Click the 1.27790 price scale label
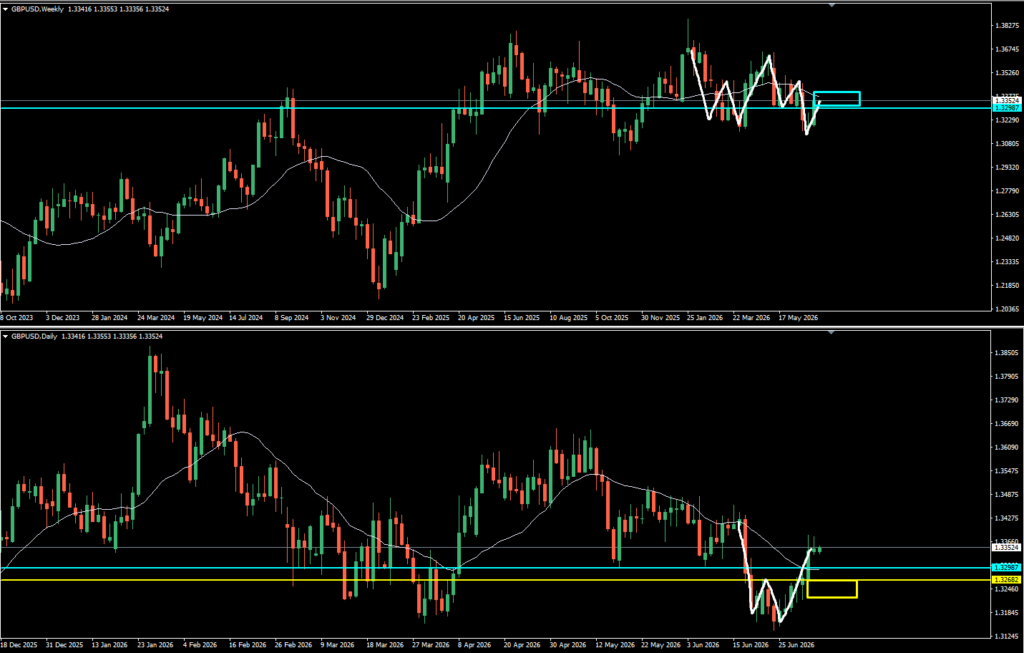This screenshot has height=653, width=1024. (x=1007, y=191)
